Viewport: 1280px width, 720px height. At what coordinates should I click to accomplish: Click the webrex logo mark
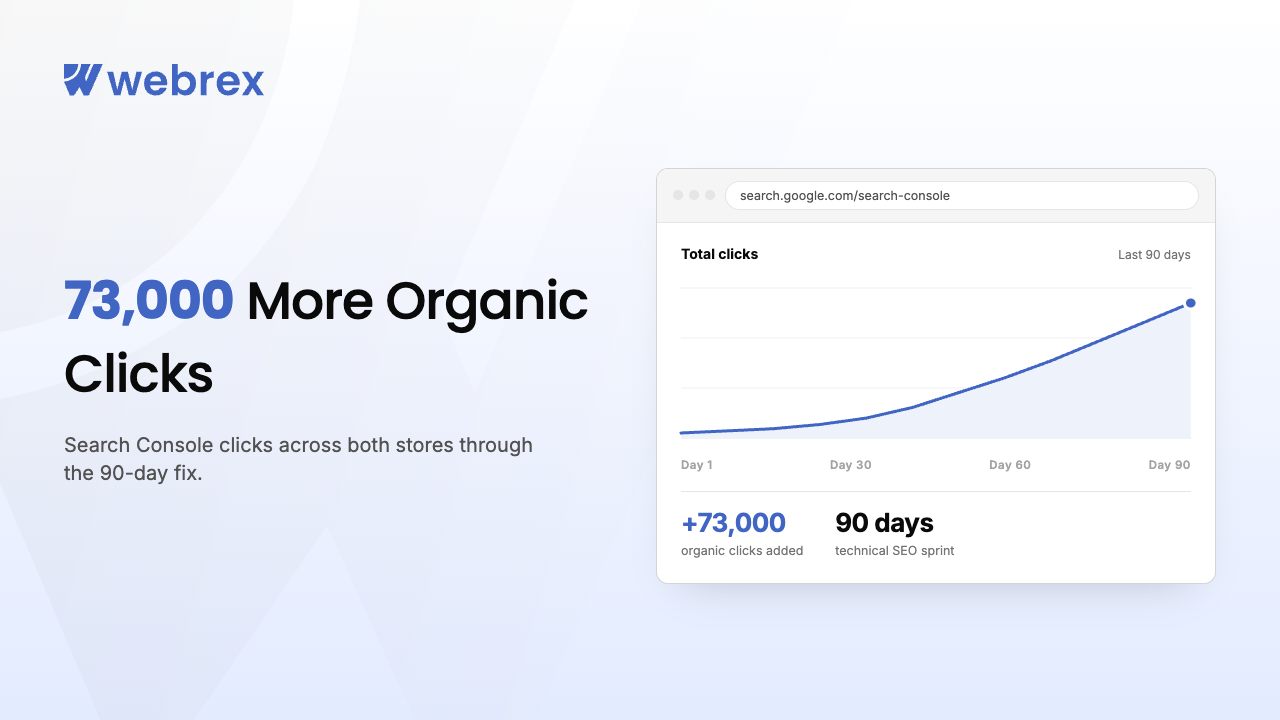[x=83, y=80]
